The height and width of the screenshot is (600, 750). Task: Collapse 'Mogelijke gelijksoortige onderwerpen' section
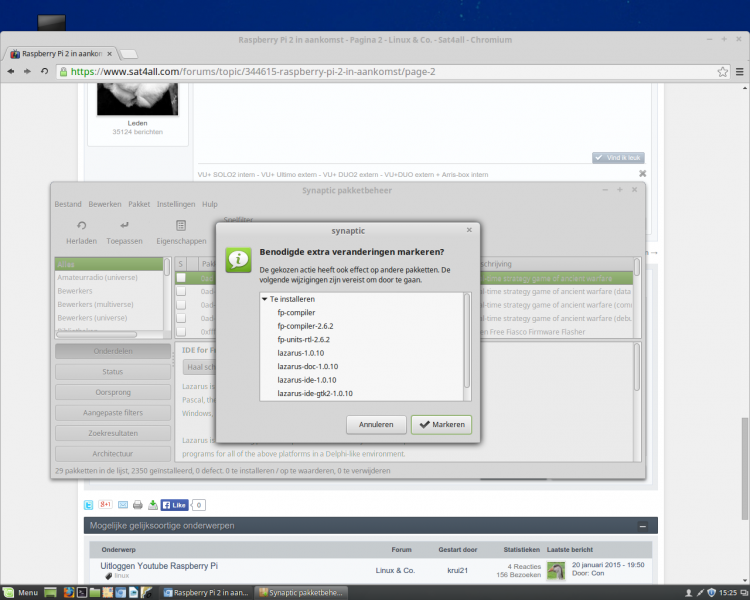coord(642,525)
